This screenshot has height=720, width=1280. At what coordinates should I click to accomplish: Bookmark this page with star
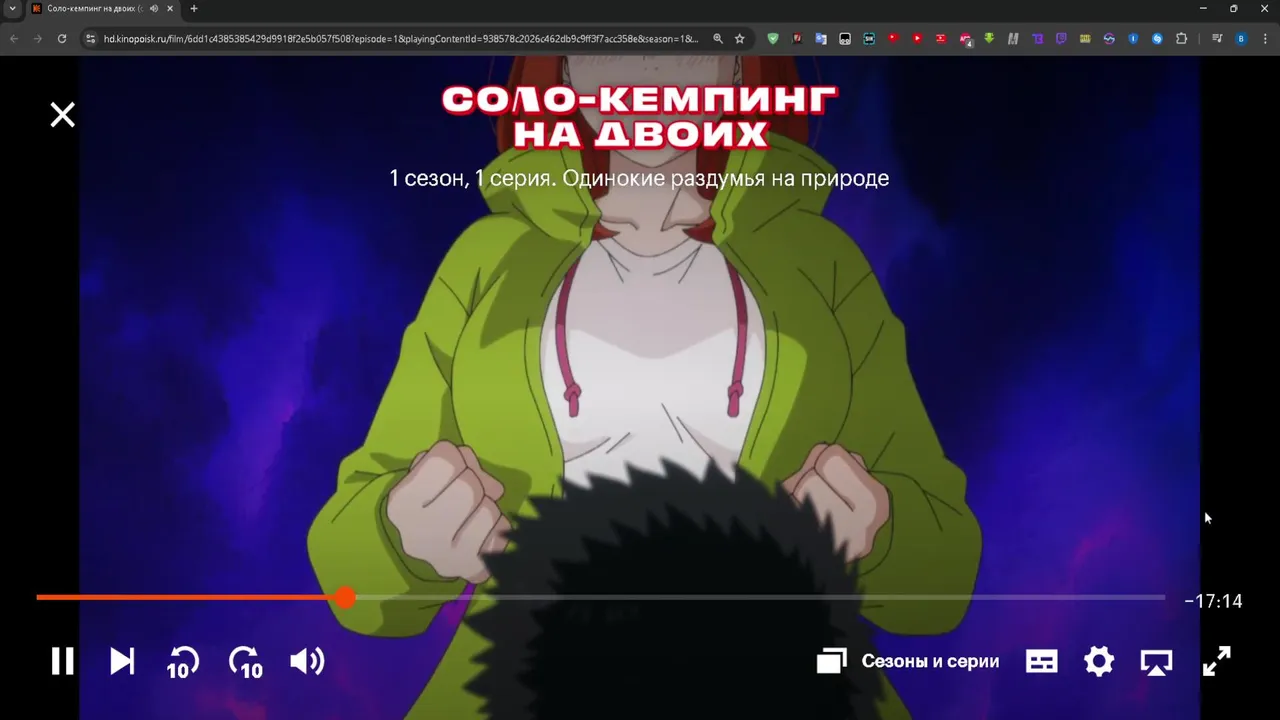(740, 39)
